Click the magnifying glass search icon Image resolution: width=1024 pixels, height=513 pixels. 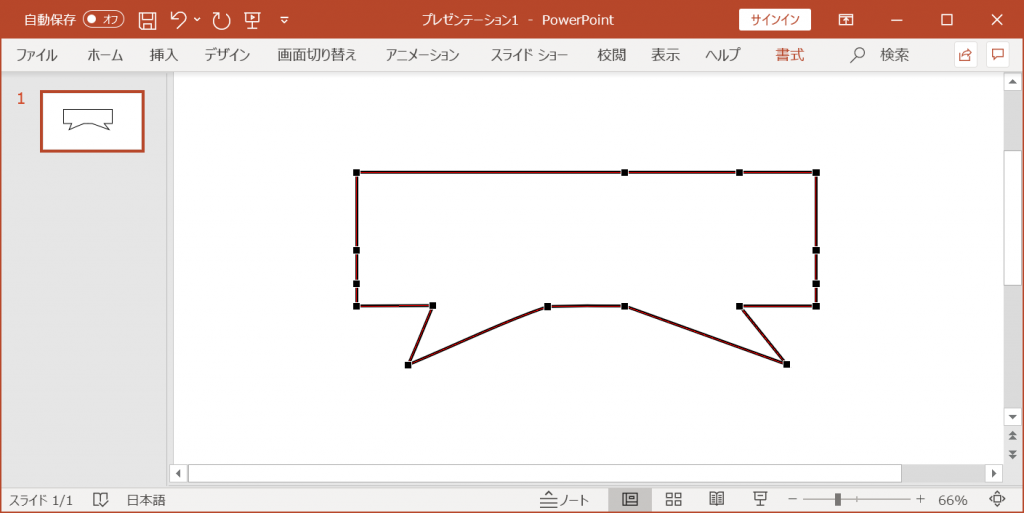(x=857, y=55)
